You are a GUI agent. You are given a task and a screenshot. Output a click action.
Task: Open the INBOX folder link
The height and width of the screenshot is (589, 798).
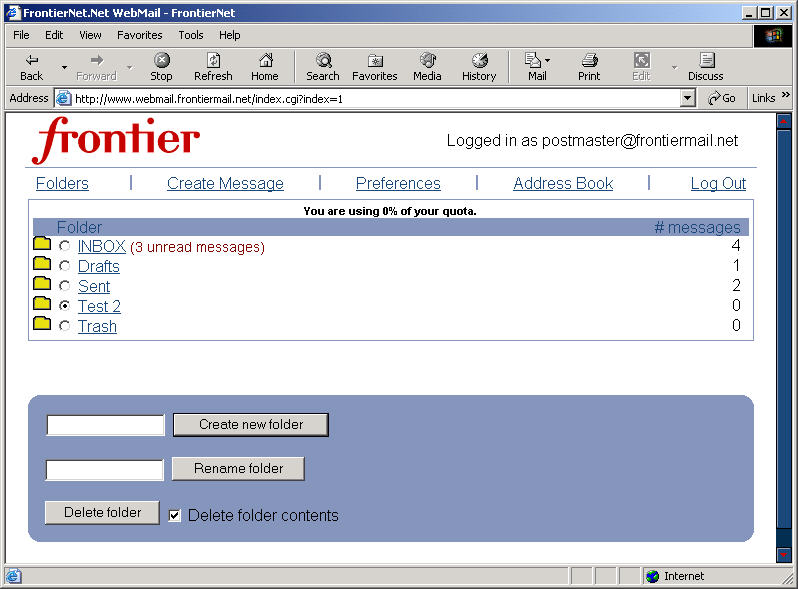coord(102,246)
